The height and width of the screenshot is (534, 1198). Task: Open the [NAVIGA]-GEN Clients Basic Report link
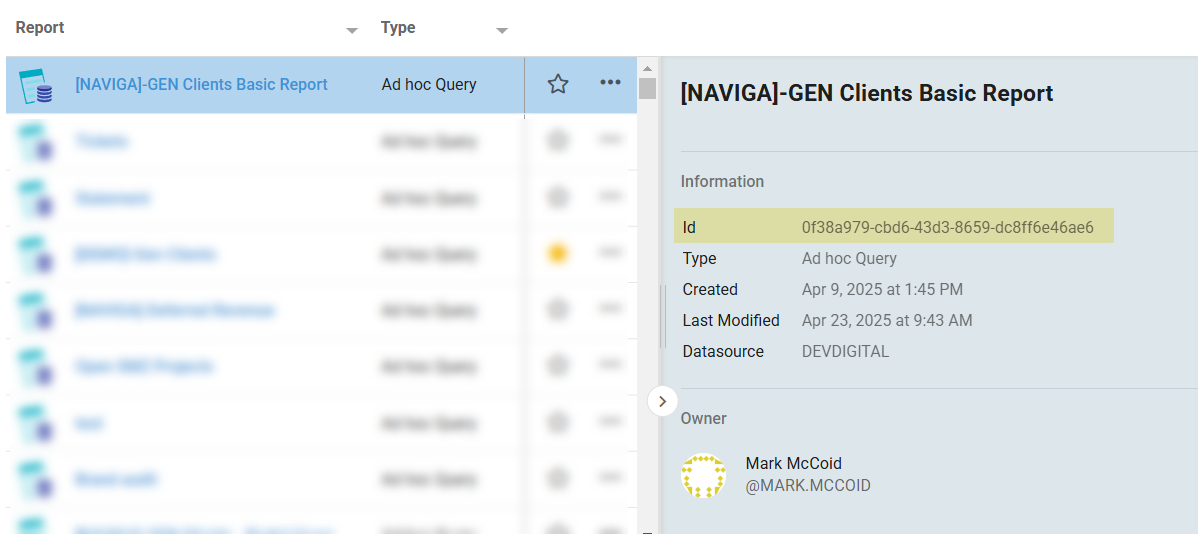(201, 84)
